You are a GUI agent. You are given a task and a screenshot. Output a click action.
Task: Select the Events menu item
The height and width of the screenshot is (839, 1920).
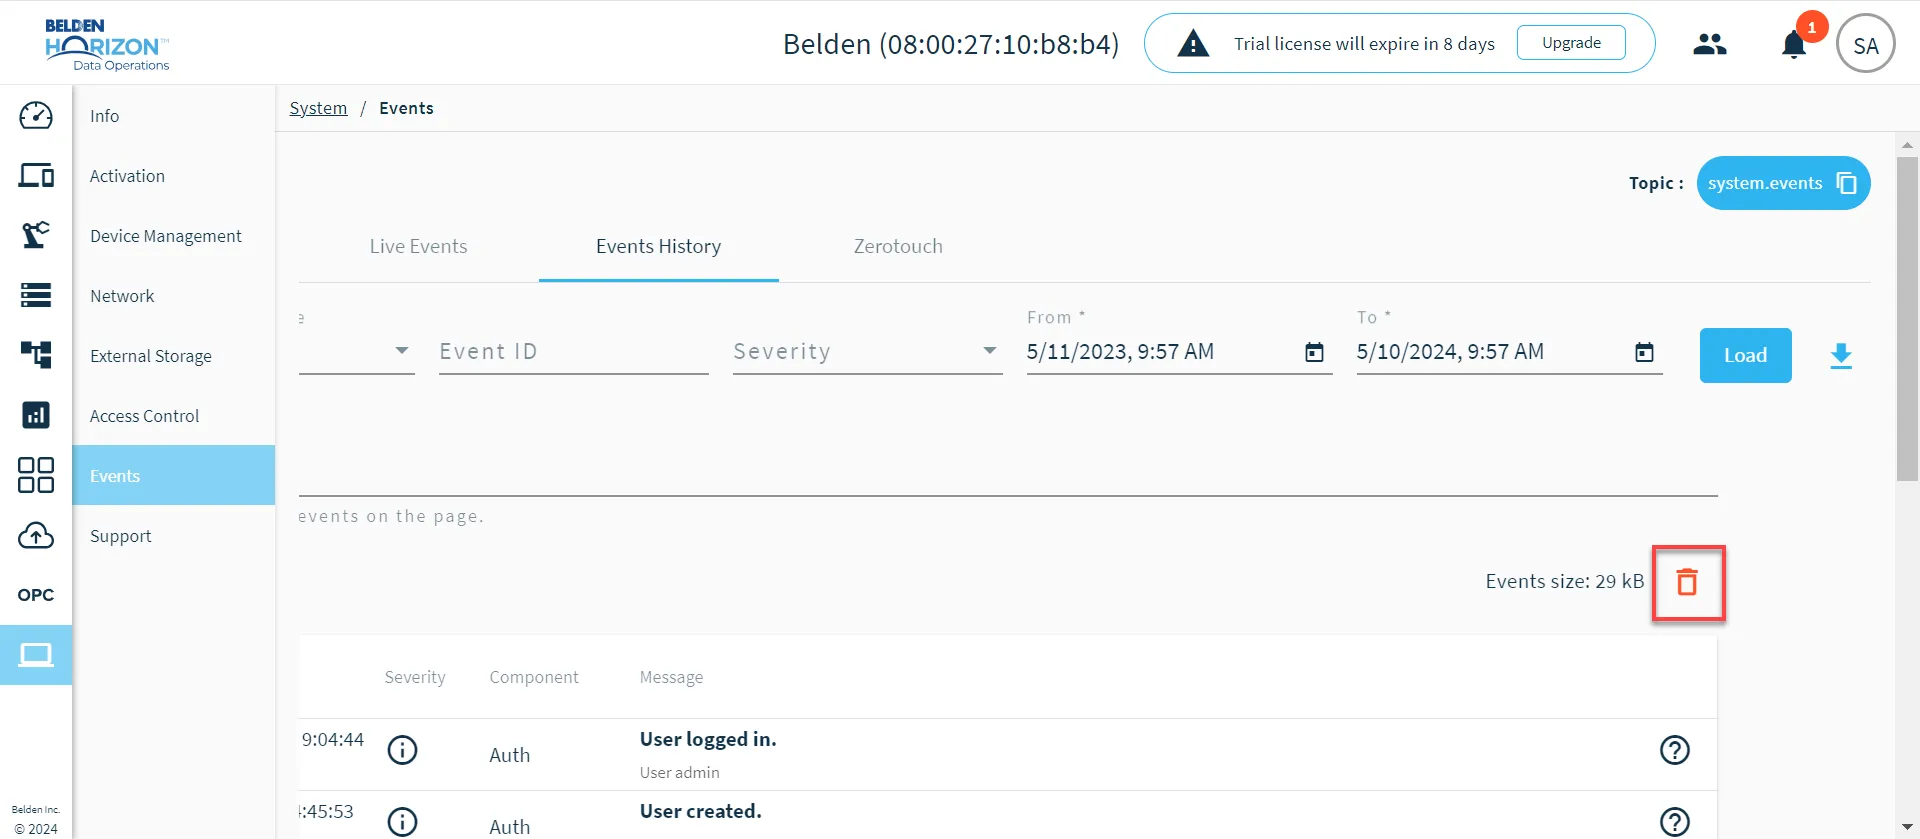tap(174, 475)
